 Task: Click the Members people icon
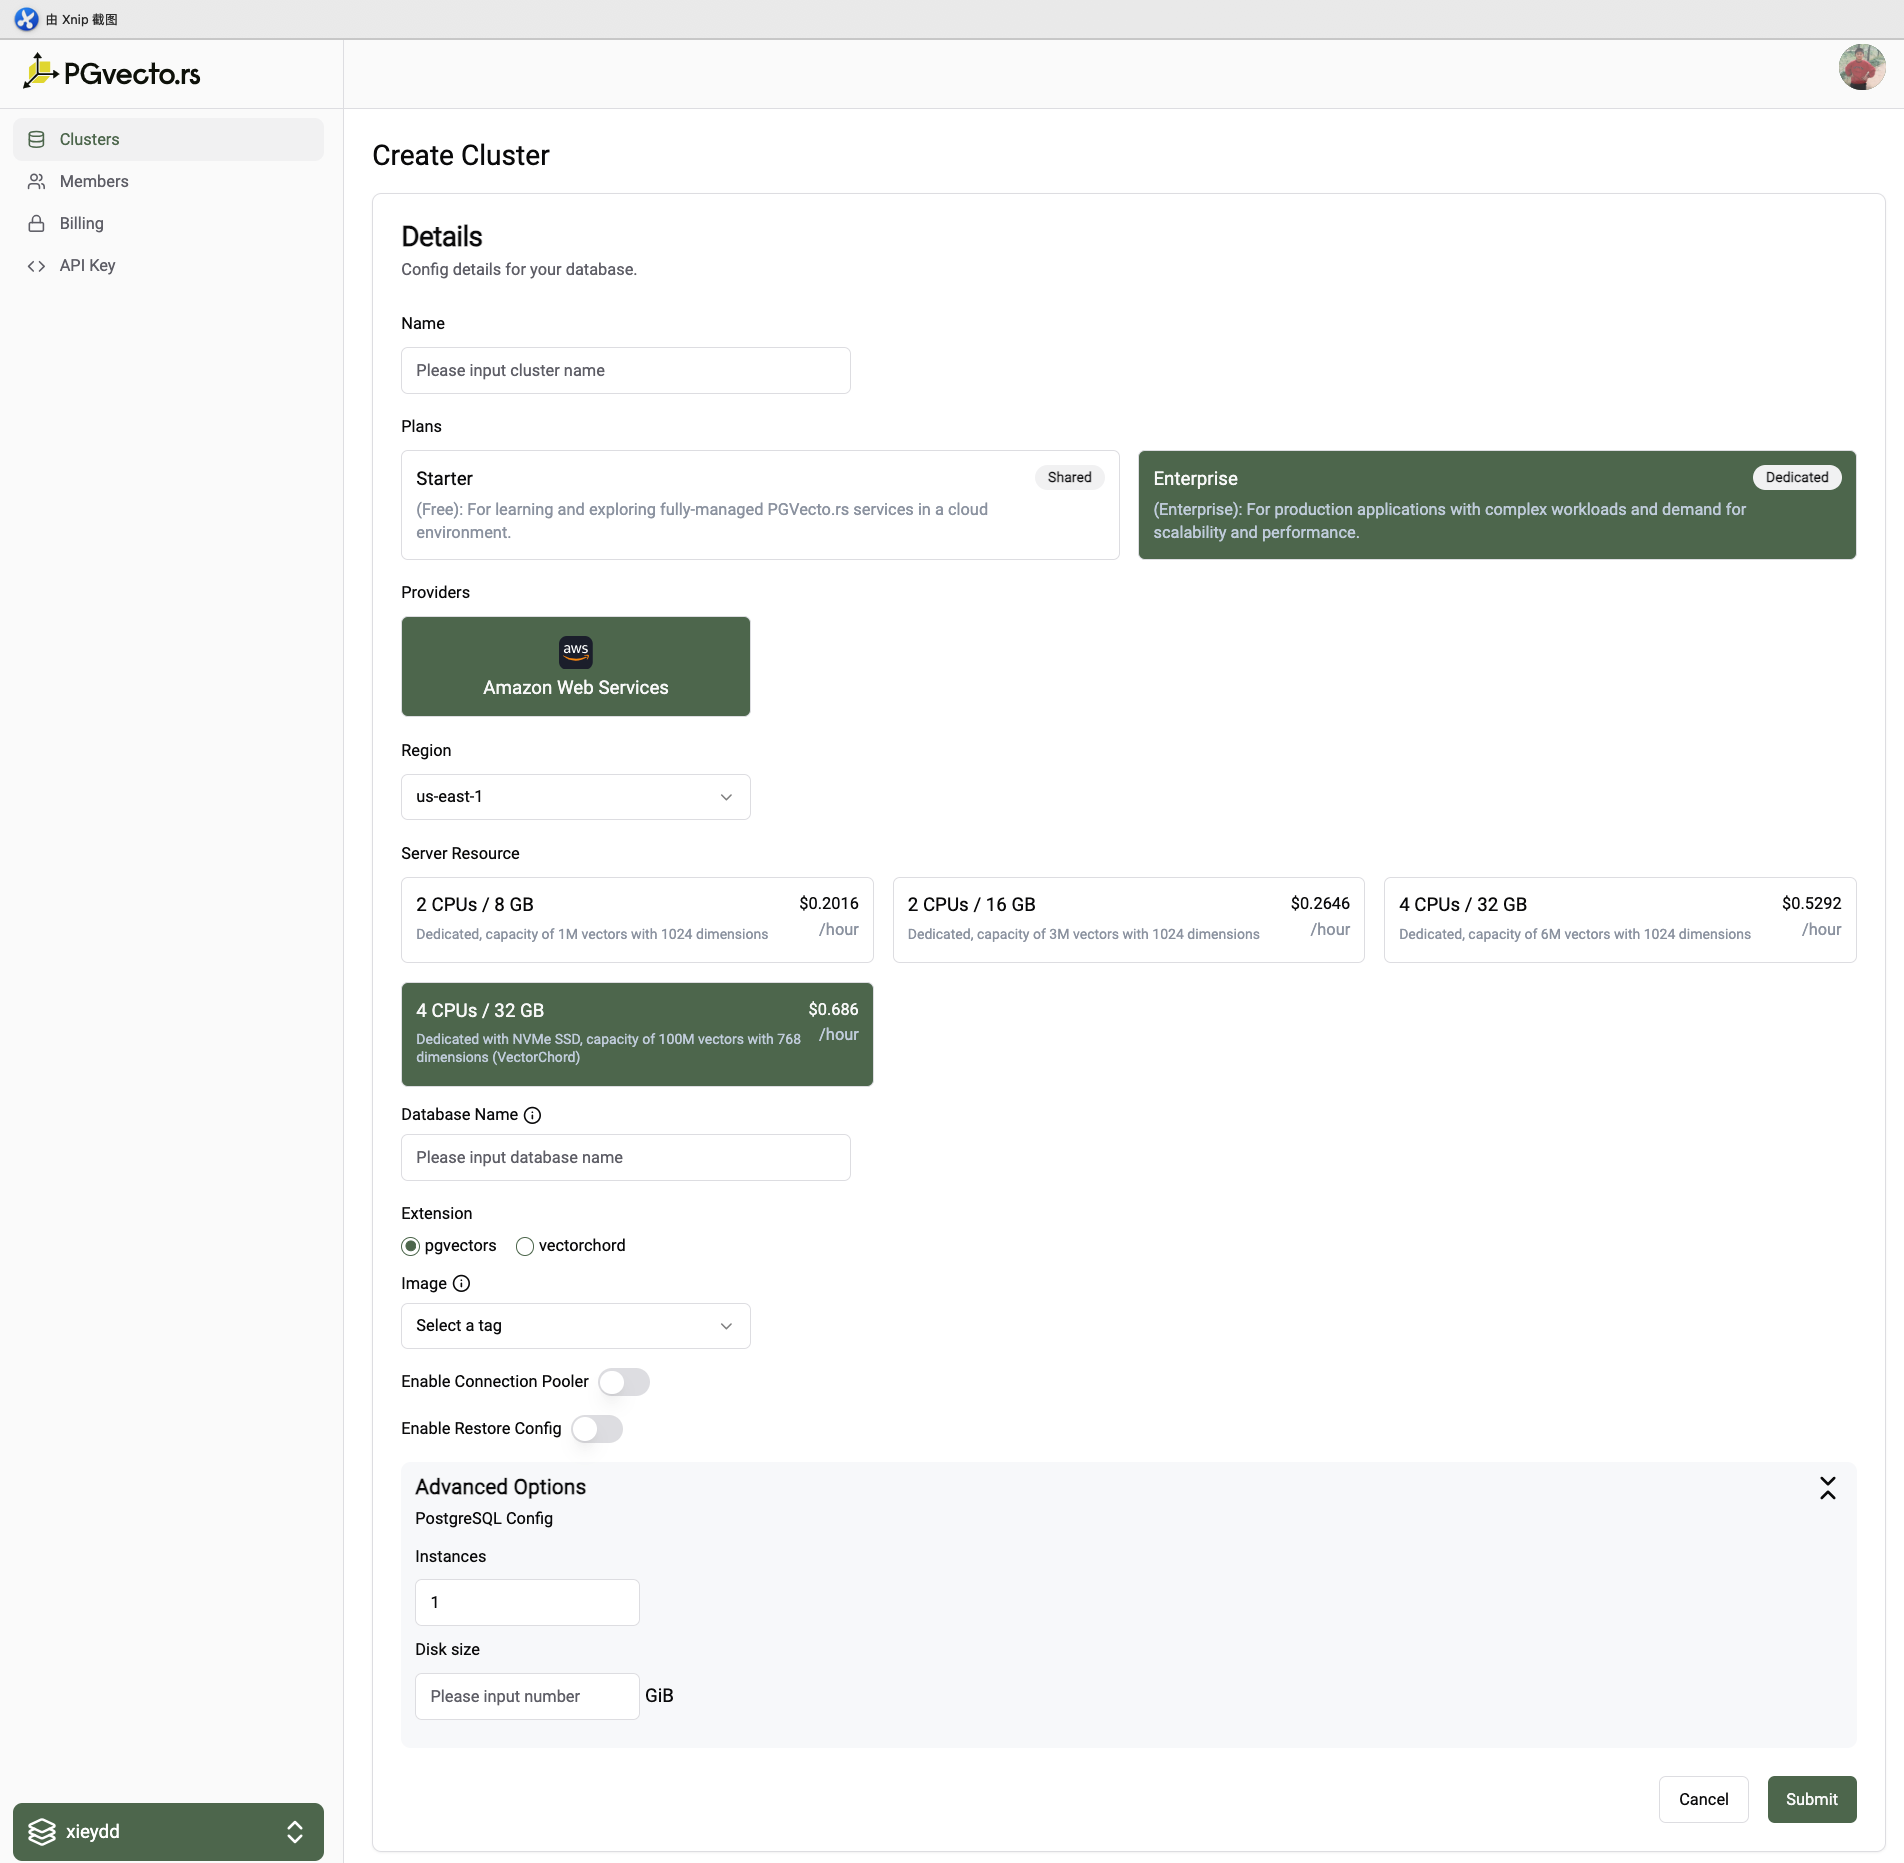(x=37, y=181)
